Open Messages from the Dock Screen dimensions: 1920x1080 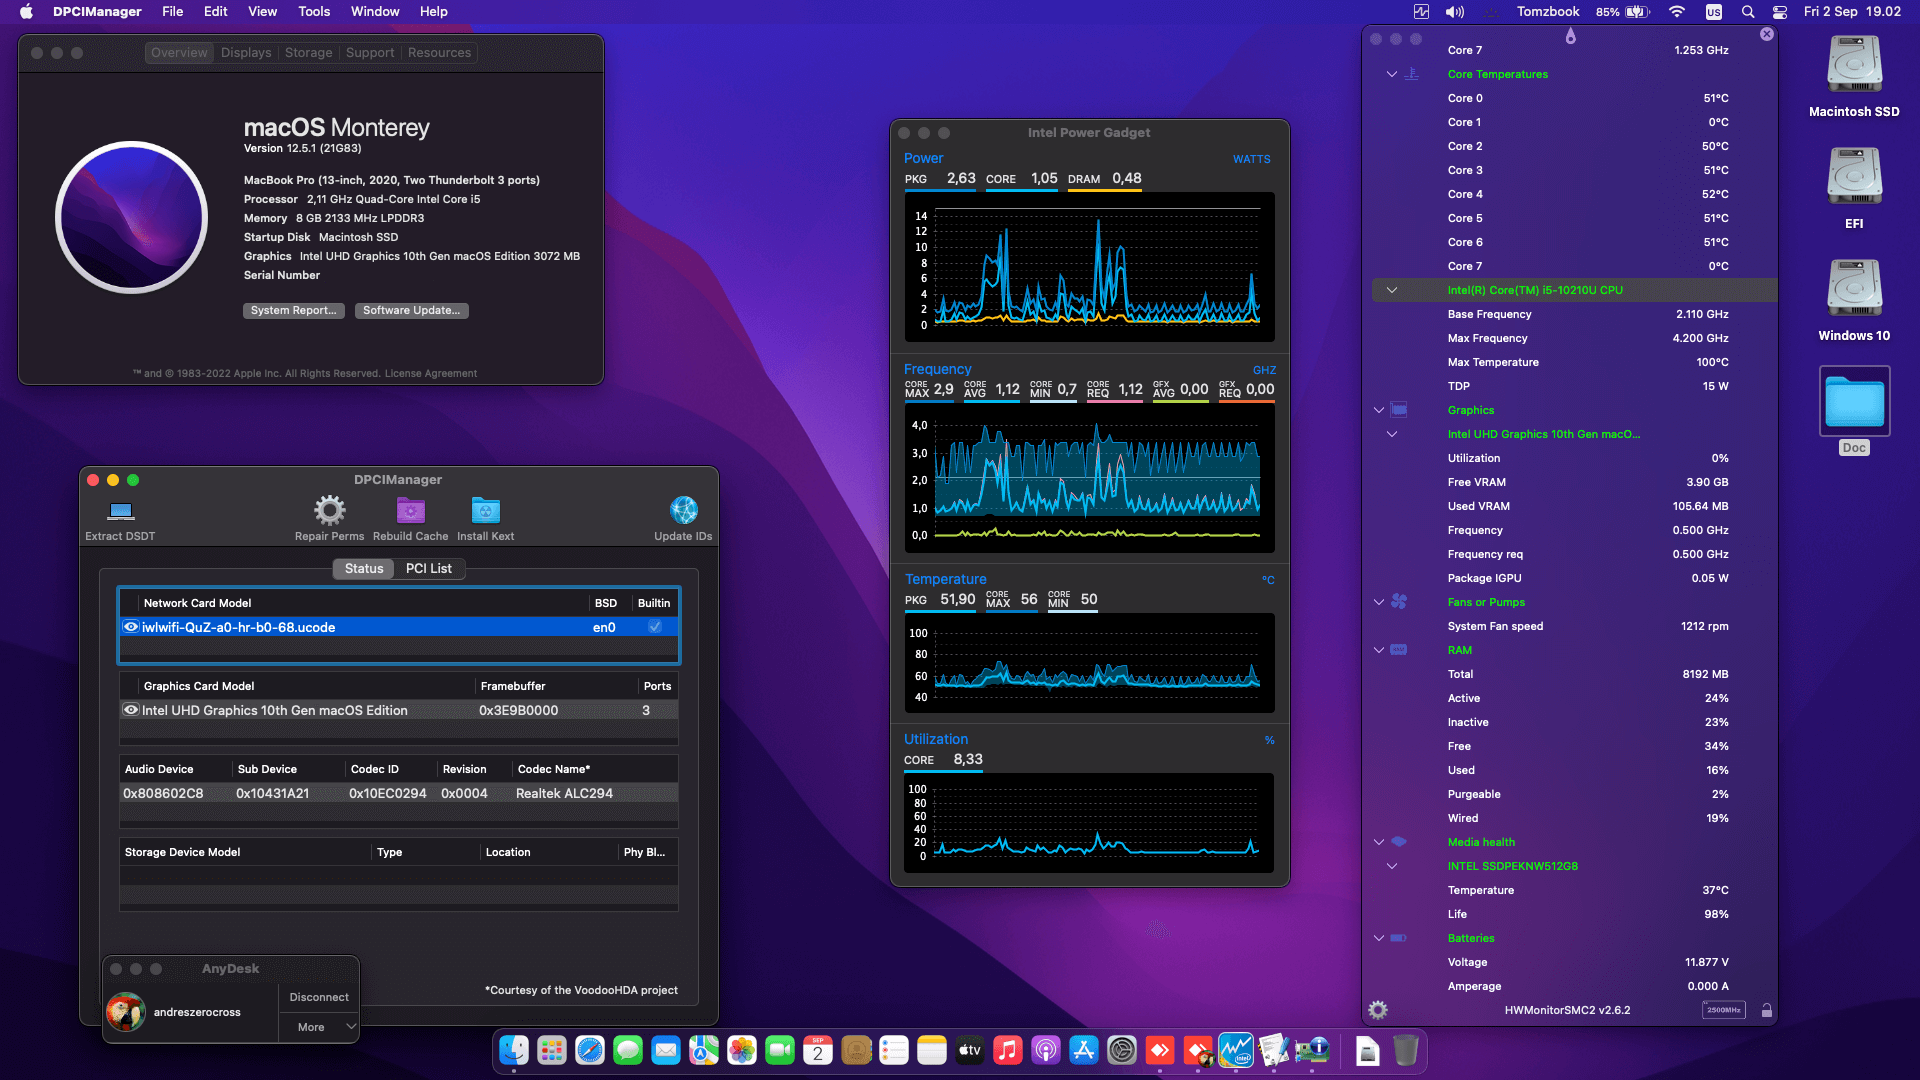pos(628,1050)
